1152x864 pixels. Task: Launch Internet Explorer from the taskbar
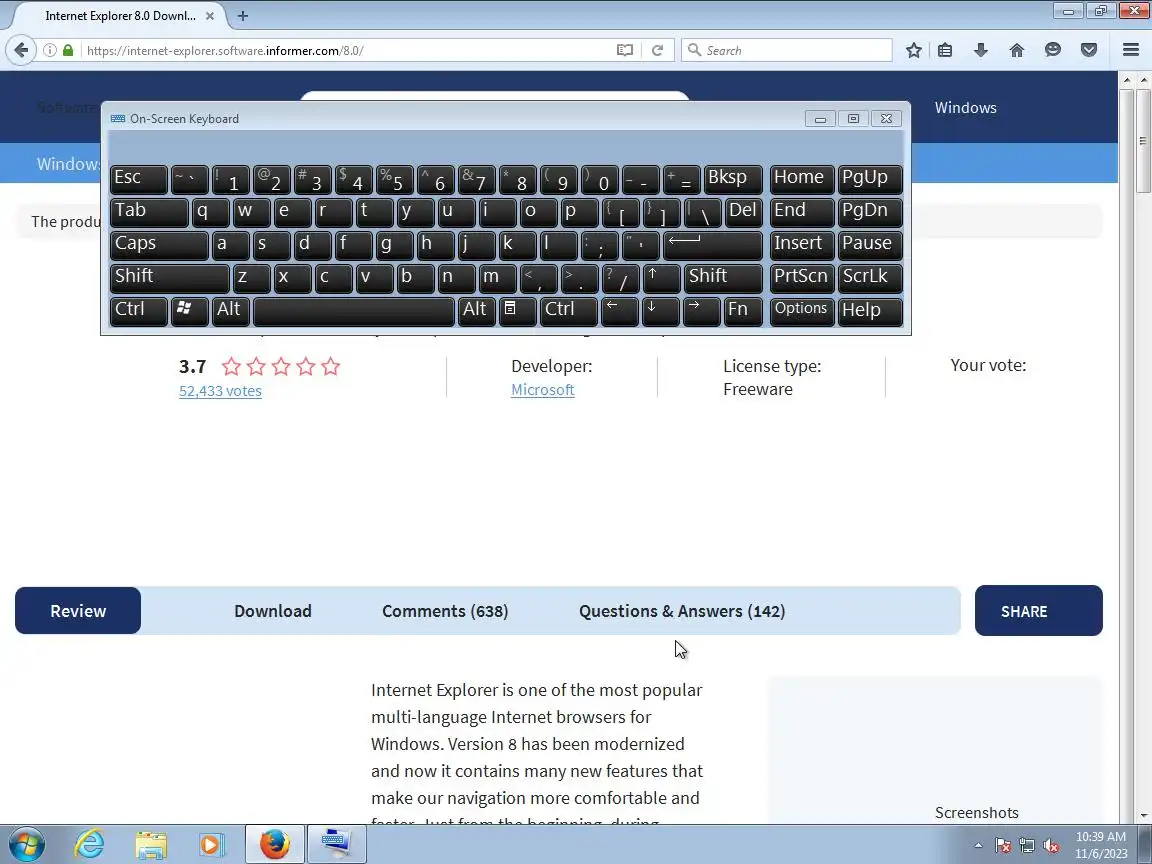tap(89, 844)
